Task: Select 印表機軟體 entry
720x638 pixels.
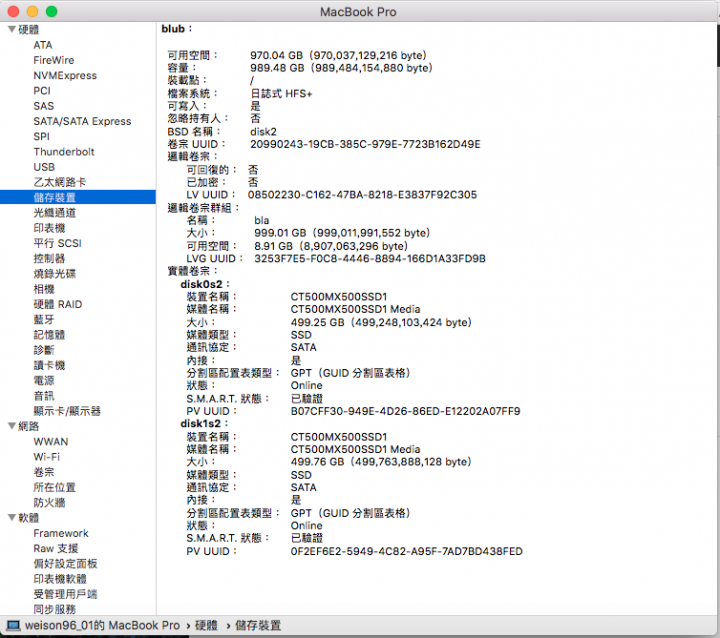Action: [60, 579]
